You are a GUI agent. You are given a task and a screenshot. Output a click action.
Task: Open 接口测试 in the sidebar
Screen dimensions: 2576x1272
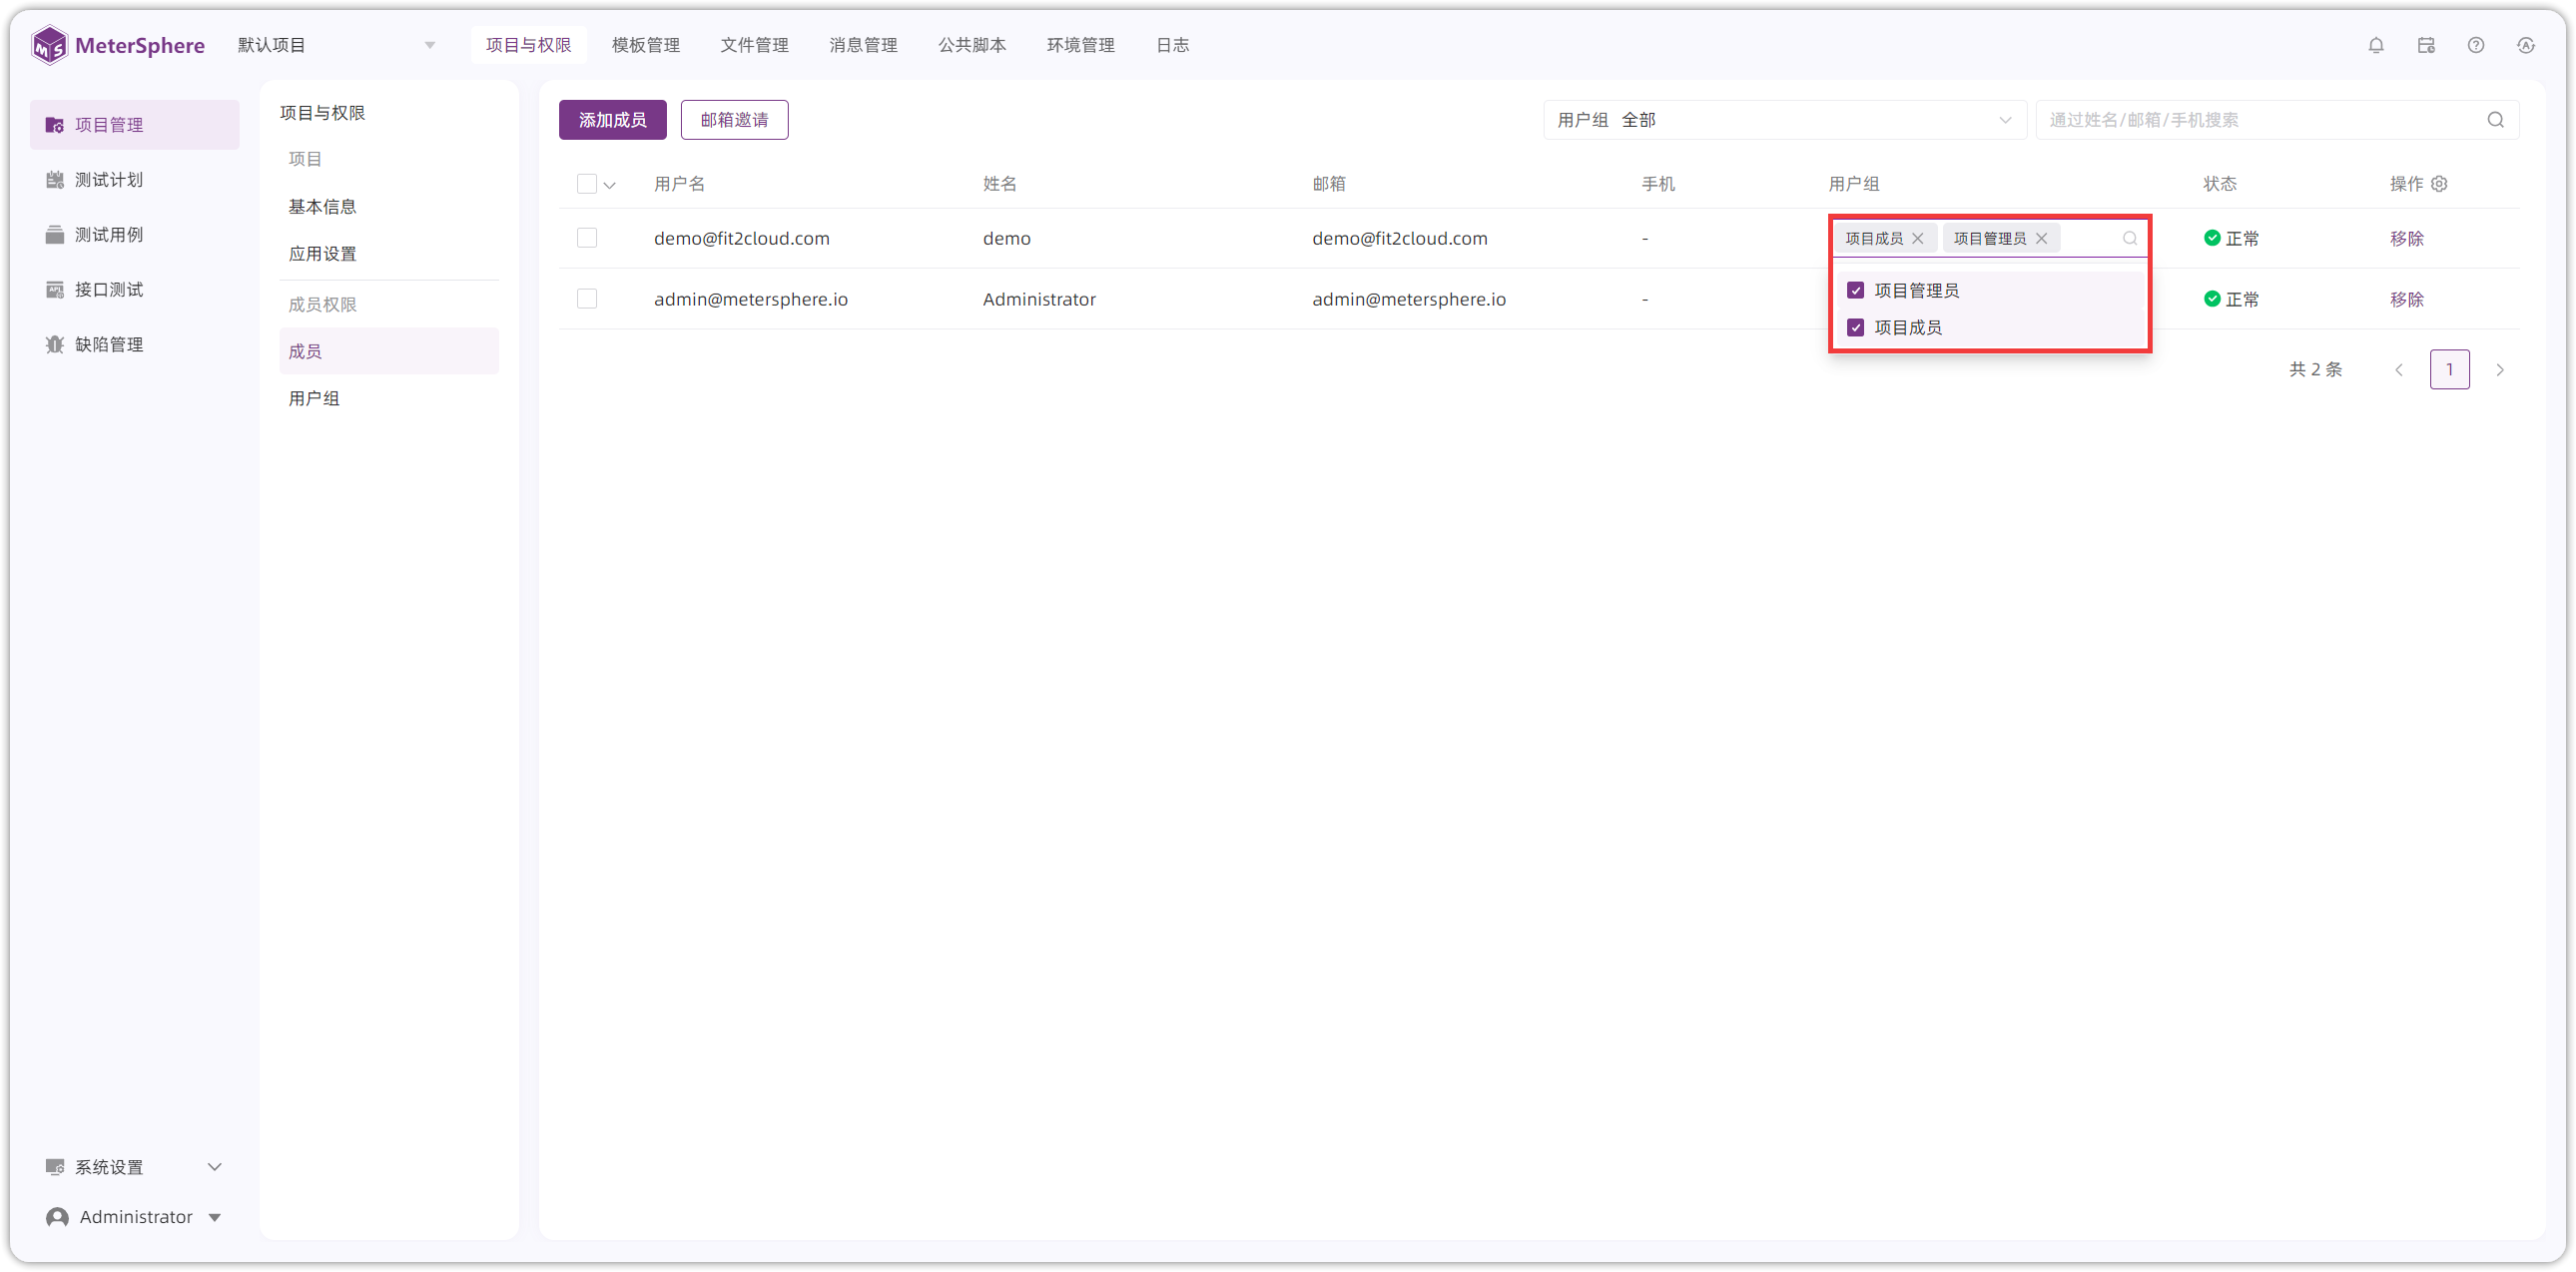[135, 290]
